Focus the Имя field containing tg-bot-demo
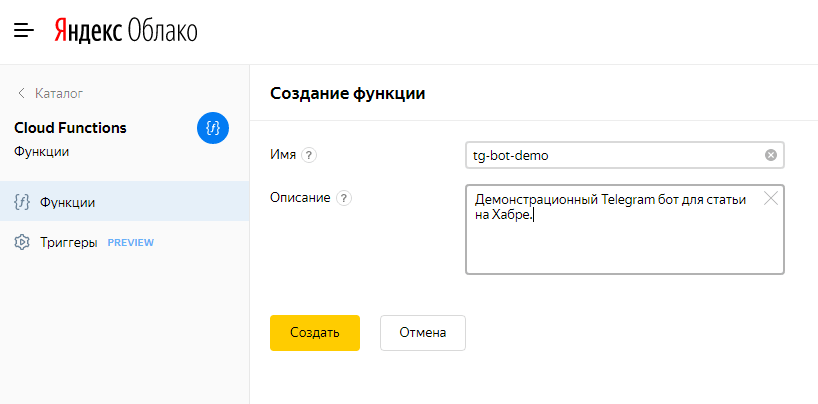The height and width of the screenshot is (404, 818). click(x=610, y=155)
